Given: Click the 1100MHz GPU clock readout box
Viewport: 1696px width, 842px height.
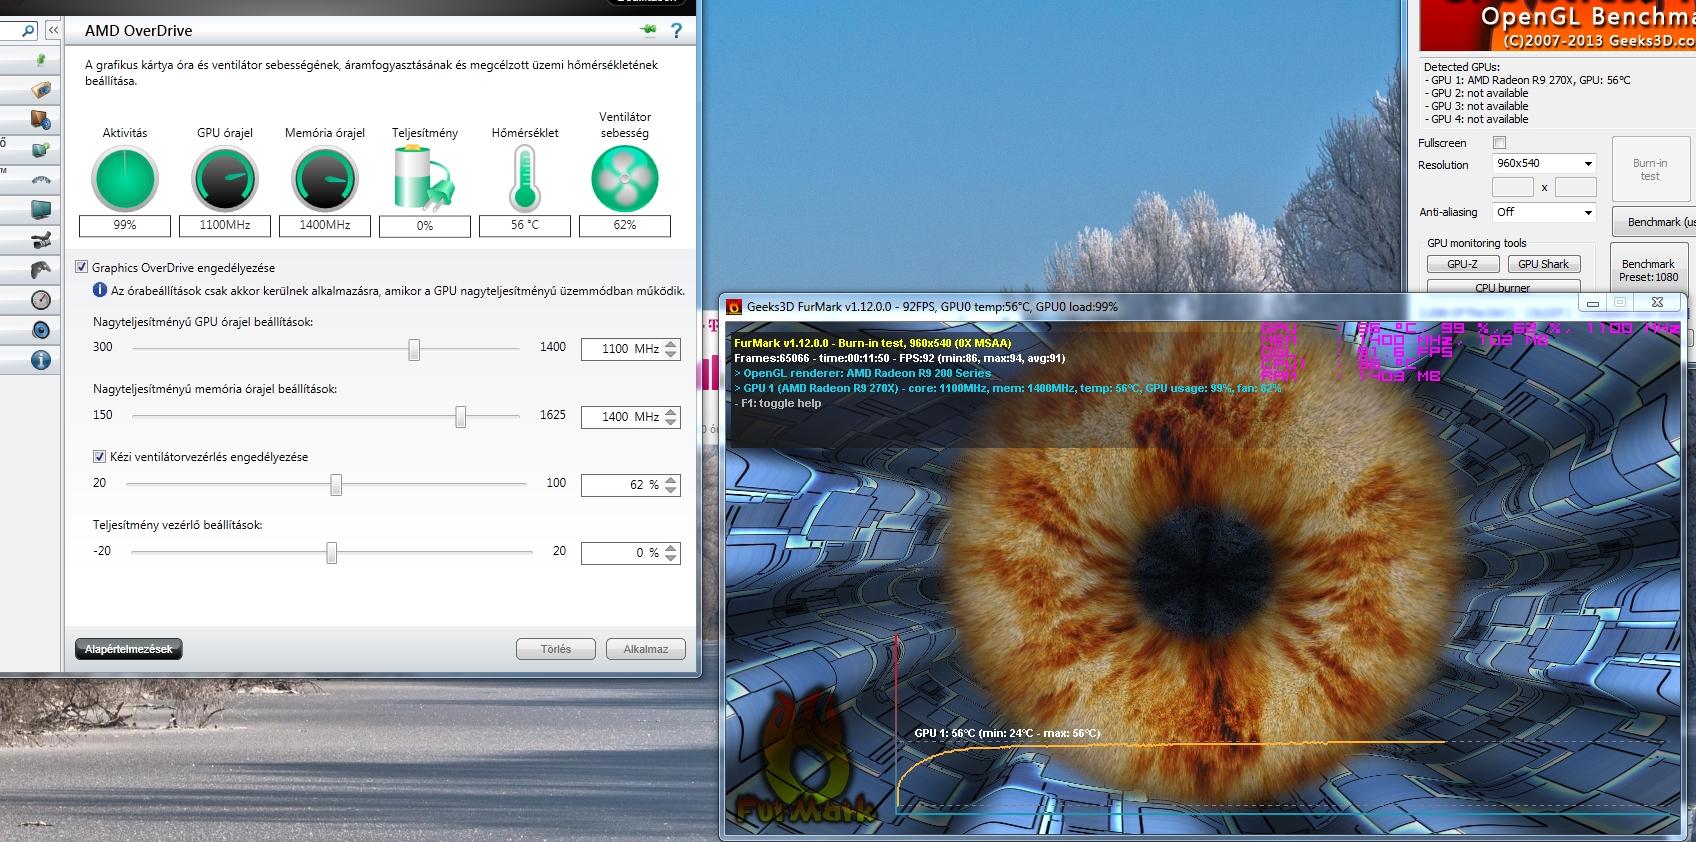Looking at the screenshot, I should pos(225,226).
